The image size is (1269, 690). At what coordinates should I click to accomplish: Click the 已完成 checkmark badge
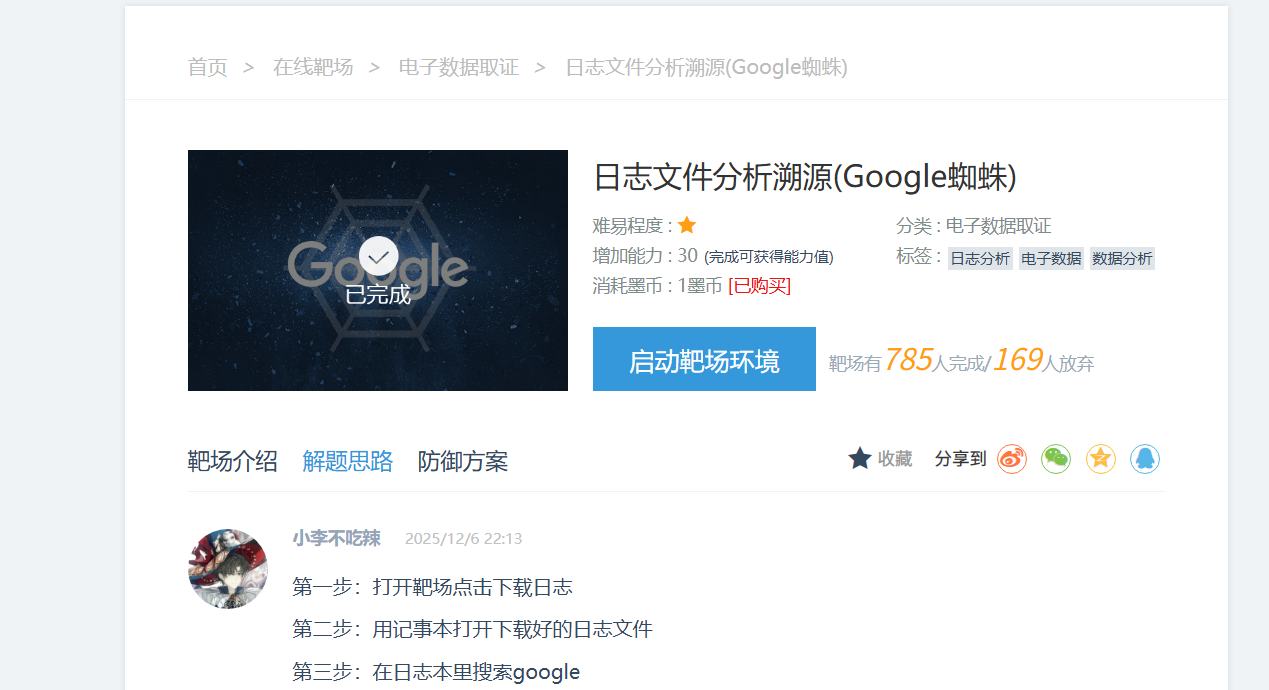(x=378, y=257)
